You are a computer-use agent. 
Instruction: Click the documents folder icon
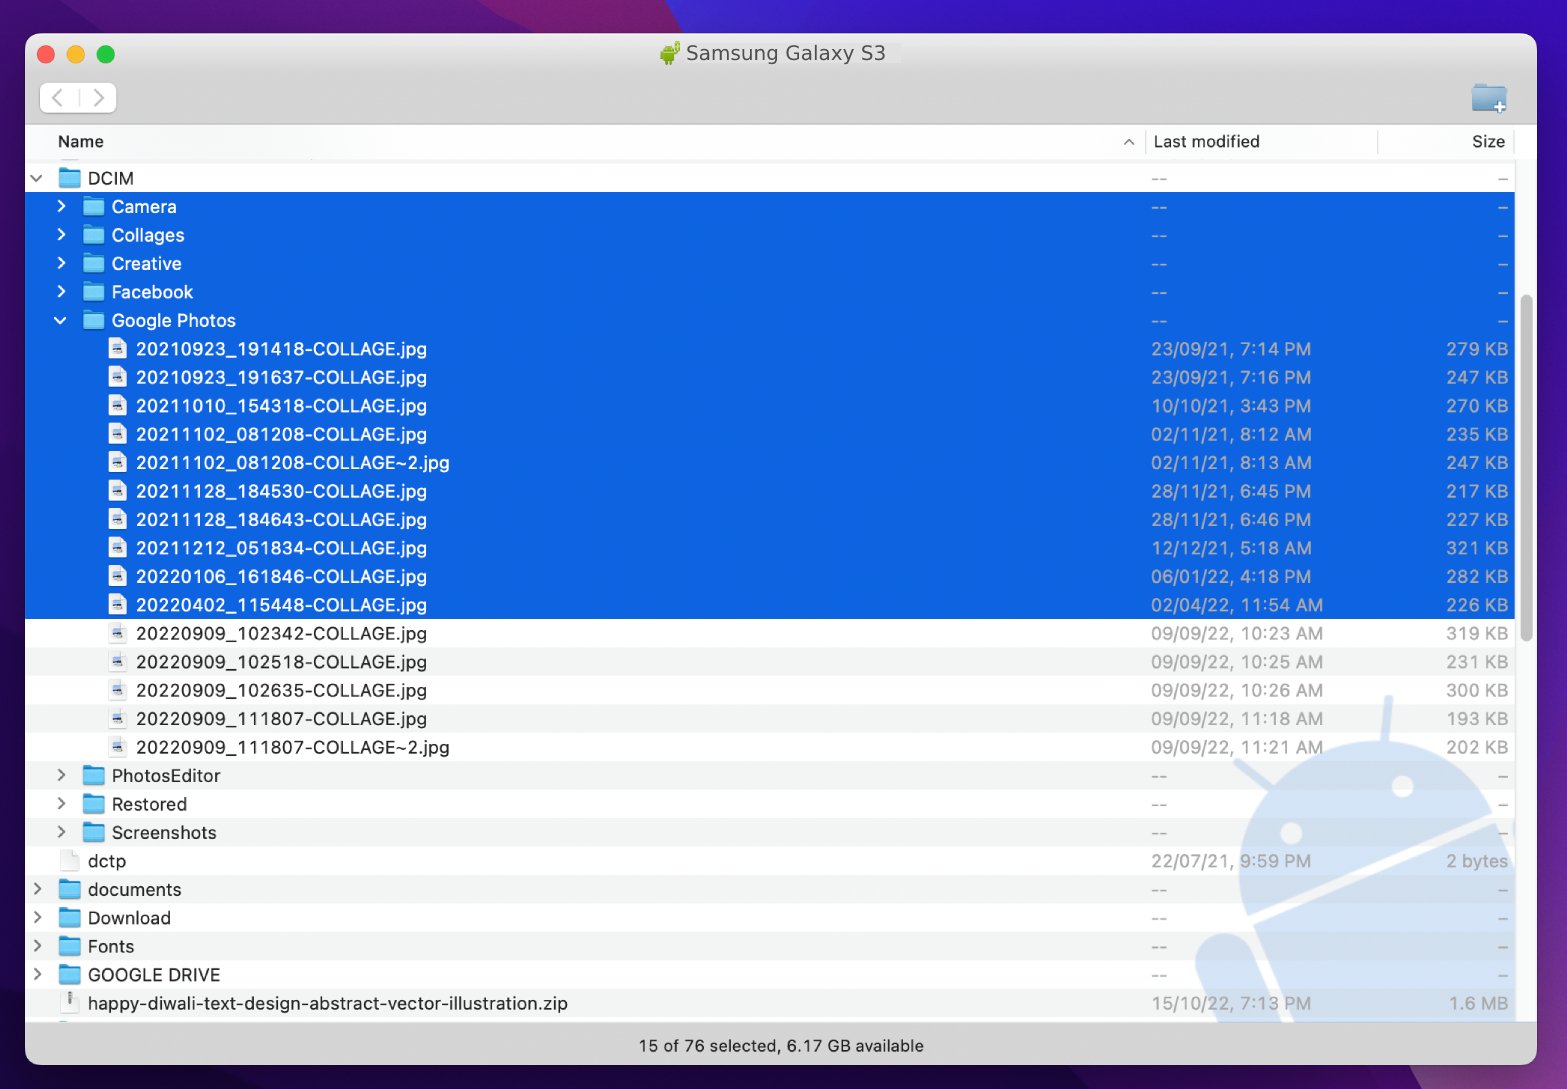69,889
